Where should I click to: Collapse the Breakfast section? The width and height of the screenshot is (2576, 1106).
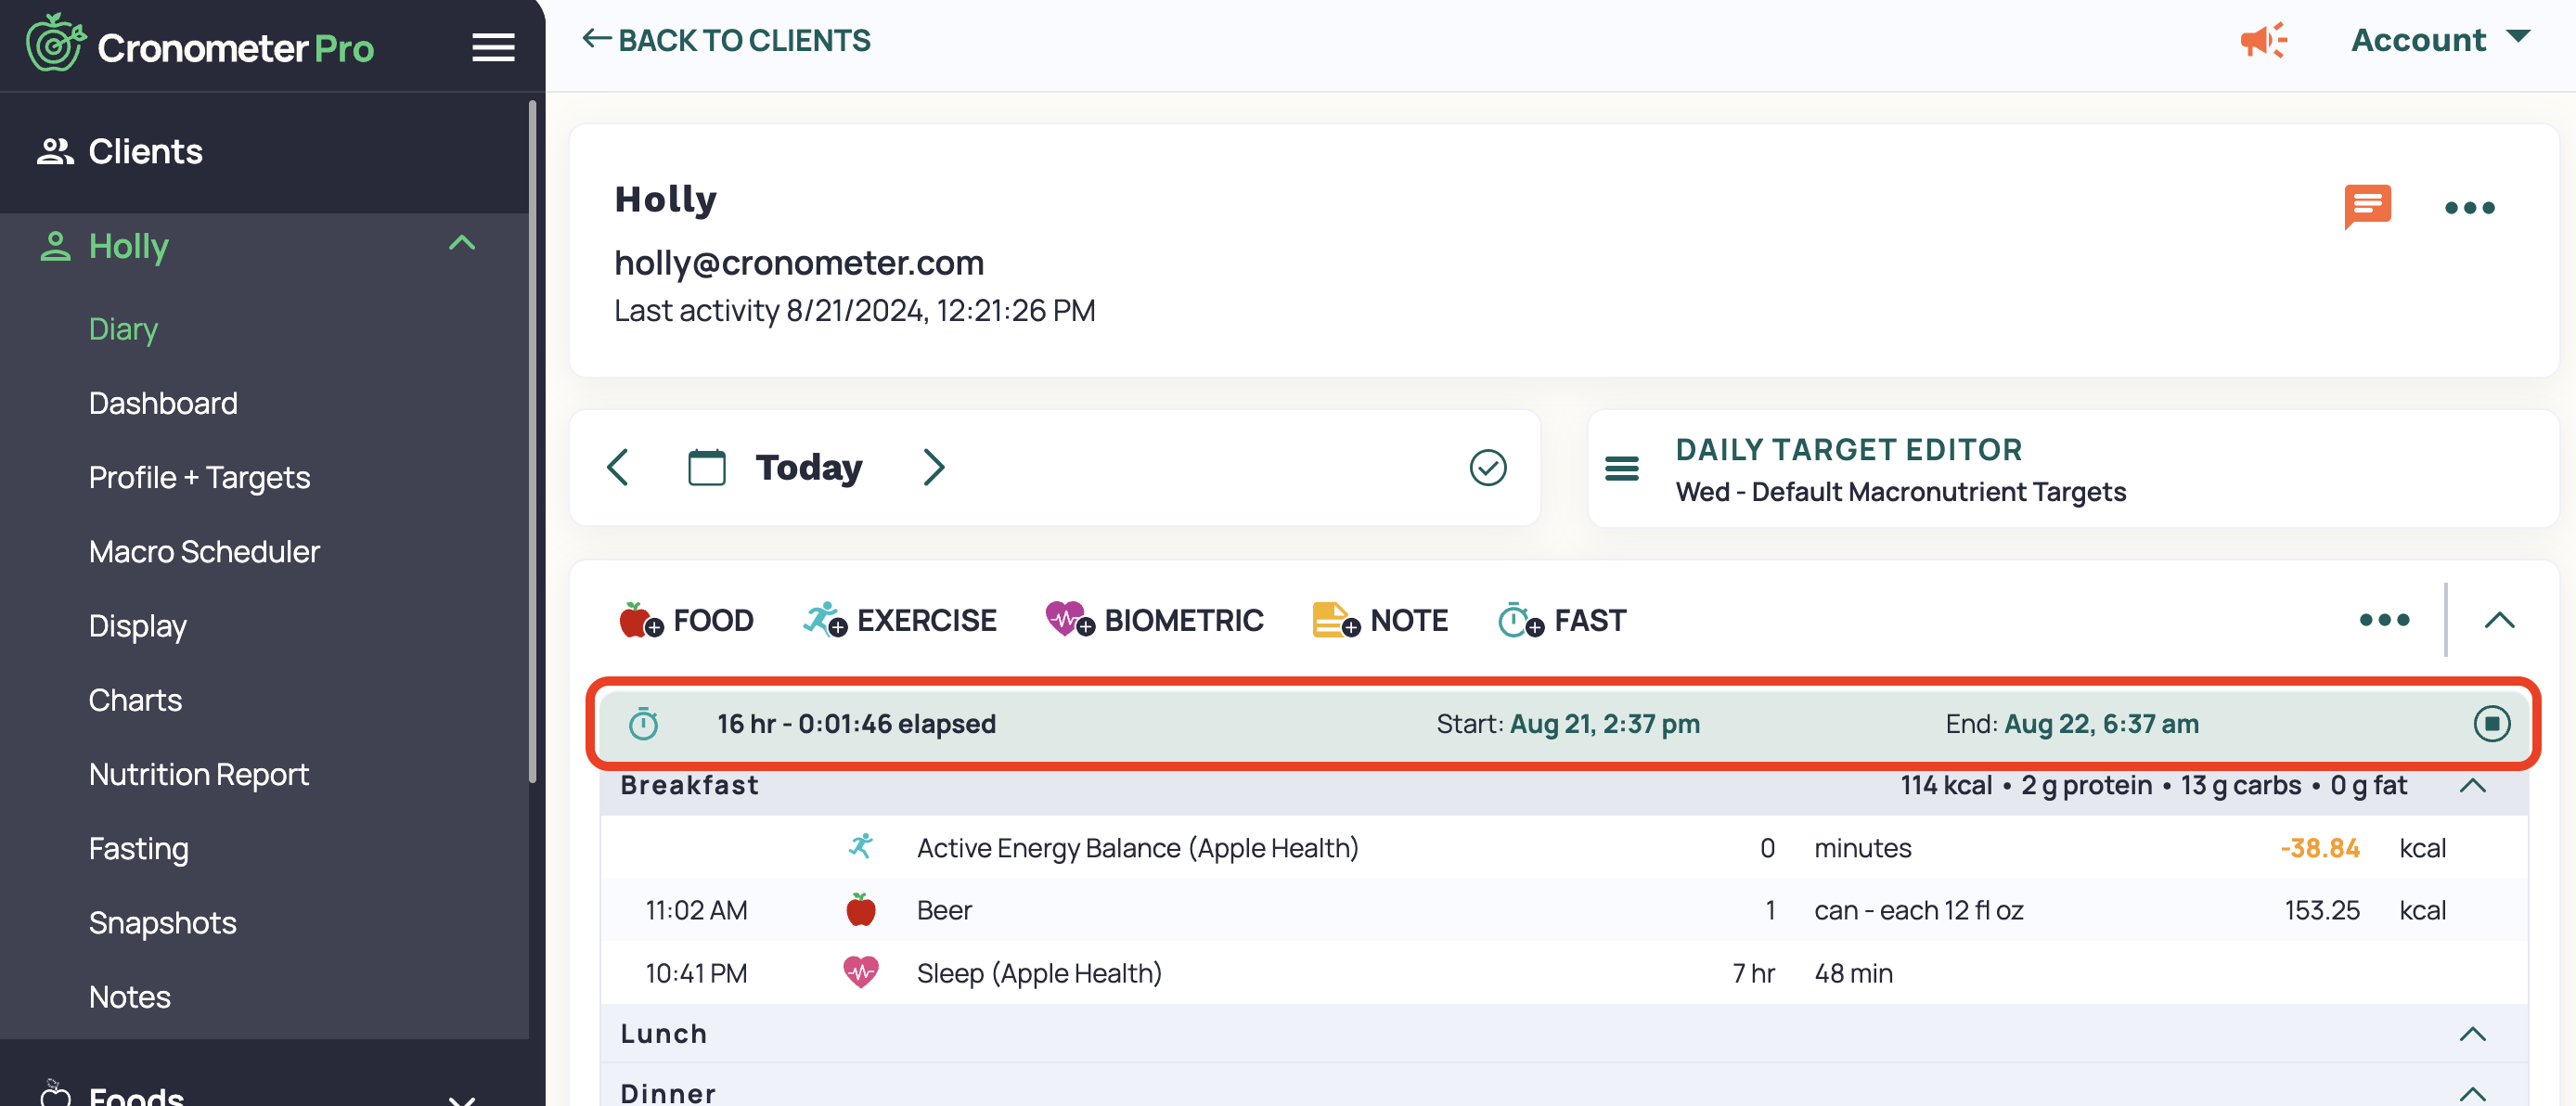pos(2475,786)
